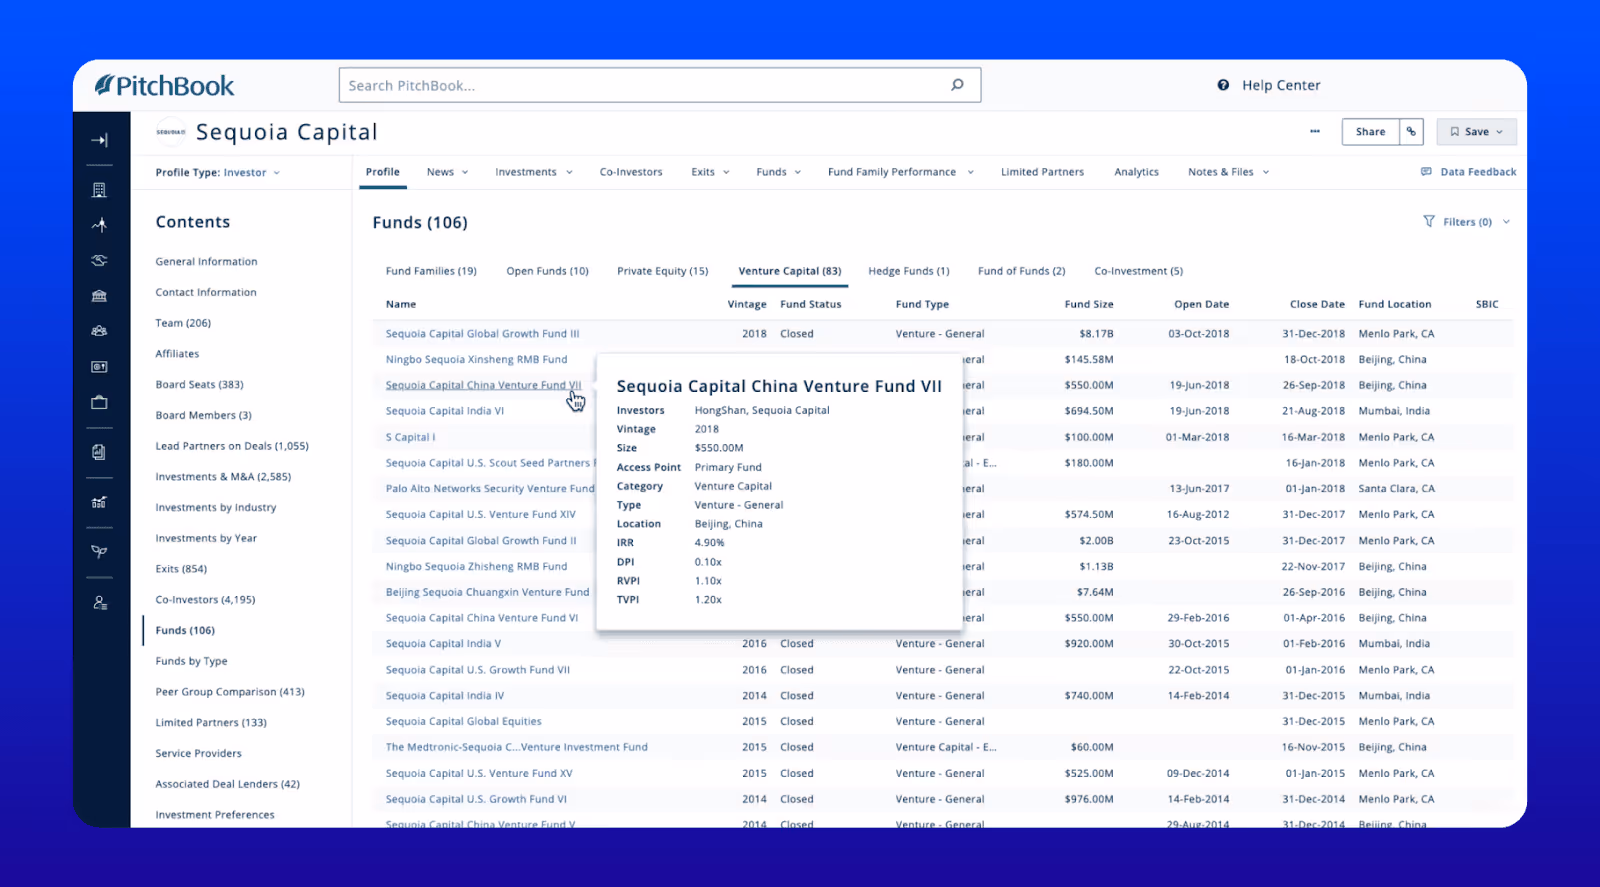Click the search magnifier icon

point(957,85)
